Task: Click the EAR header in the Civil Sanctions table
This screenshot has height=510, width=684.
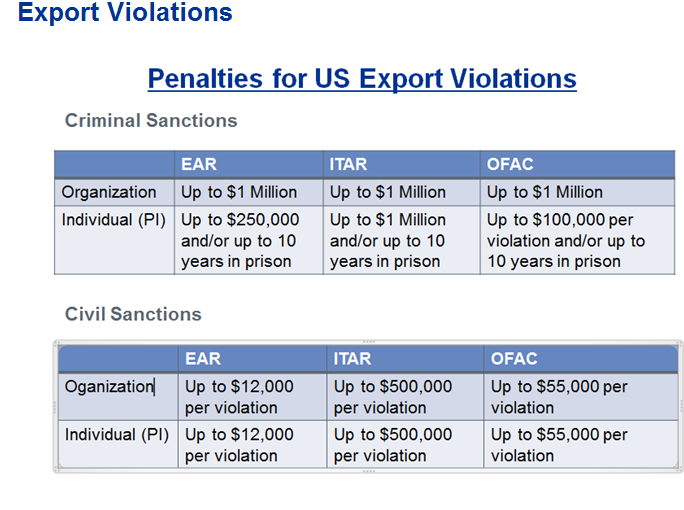Action: (x=203, y=358)
